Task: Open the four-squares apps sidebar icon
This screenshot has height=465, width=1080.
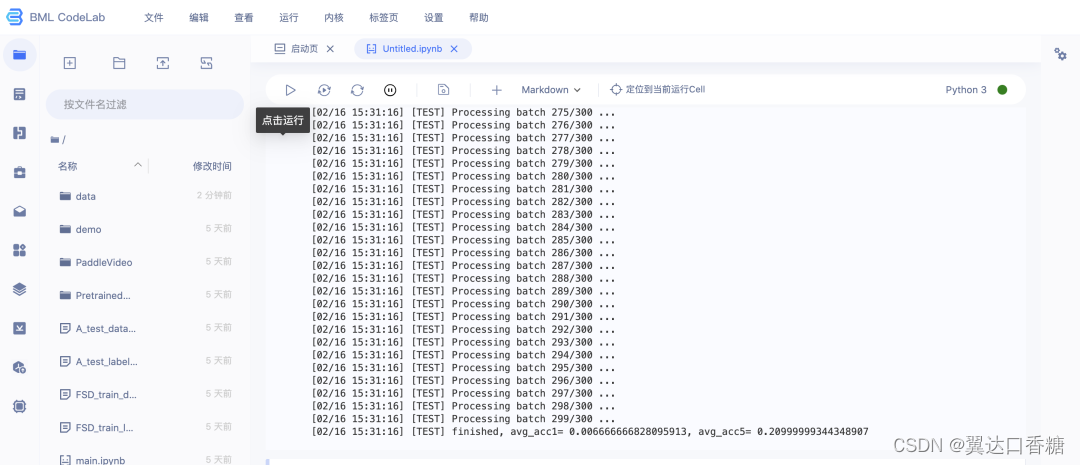Action: (x=19, y=251)
